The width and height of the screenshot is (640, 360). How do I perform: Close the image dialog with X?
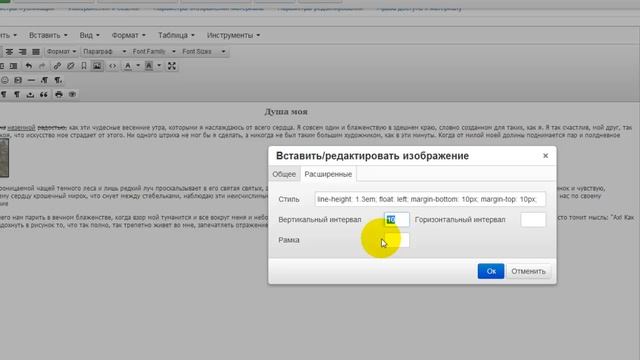(x=545, y=156)
